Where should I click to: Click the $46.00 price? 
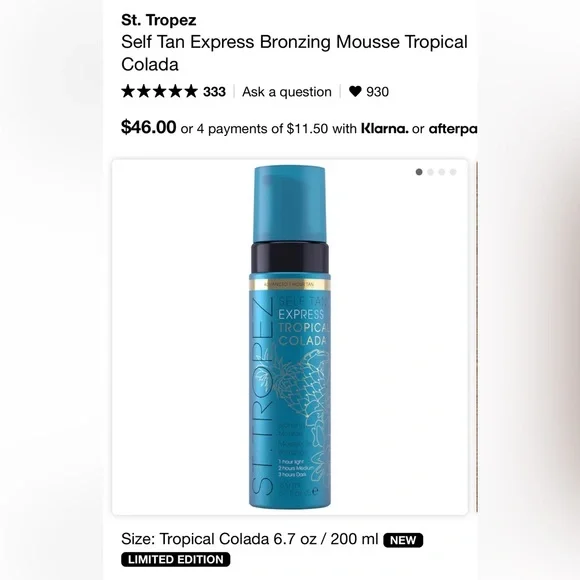[149, 127]
